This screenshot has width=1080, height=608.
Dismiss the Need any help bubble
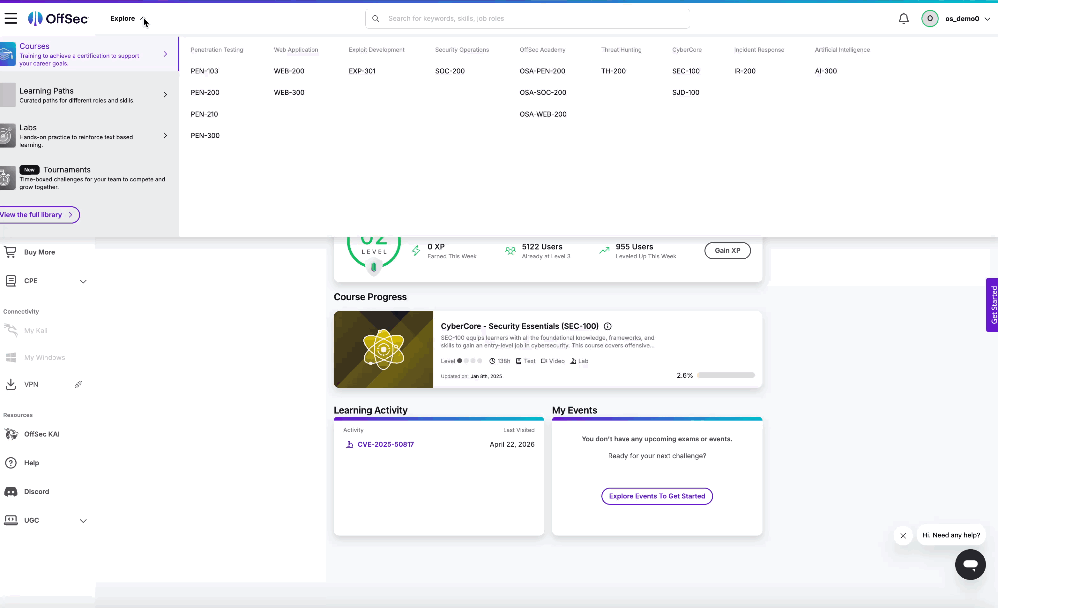tap(903, 535)
